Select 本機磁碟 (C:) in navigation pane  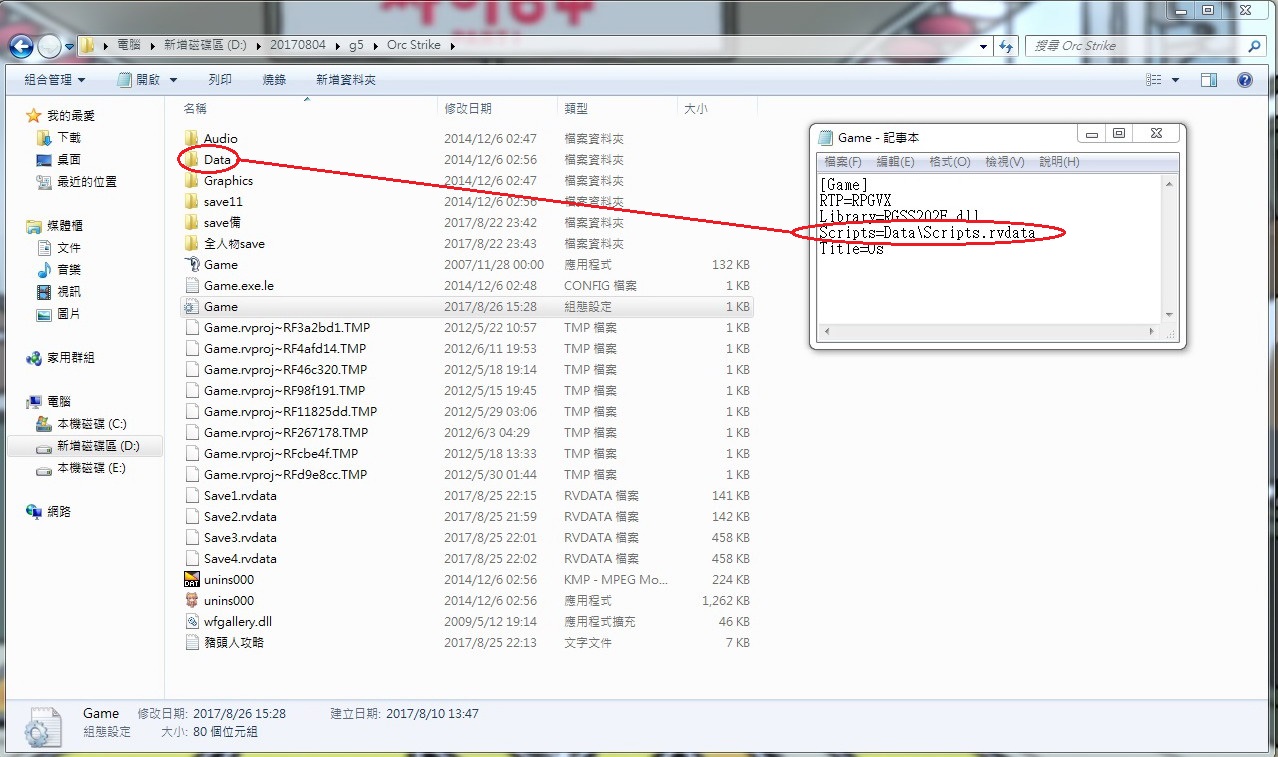tap(91, 424)
